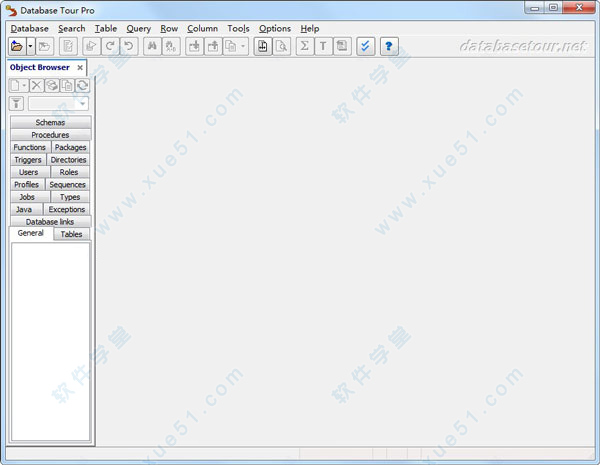Open the Search menu

72,29
